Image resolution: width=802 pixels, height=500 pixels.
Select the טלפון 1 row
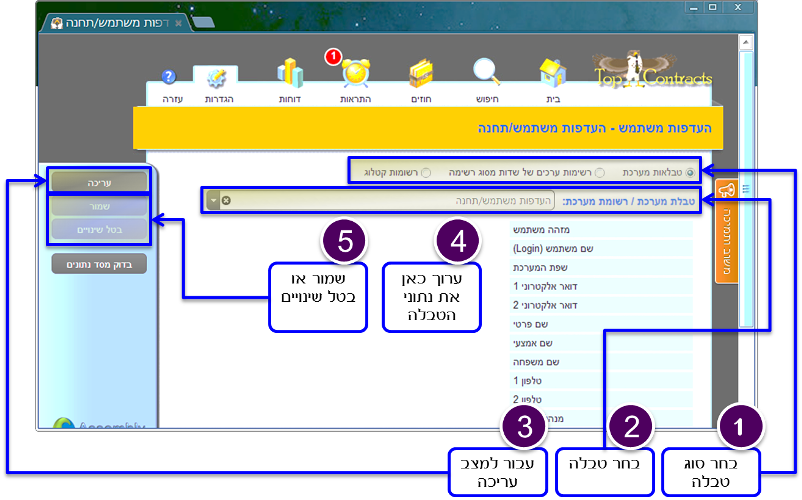[x=602, y=381]
